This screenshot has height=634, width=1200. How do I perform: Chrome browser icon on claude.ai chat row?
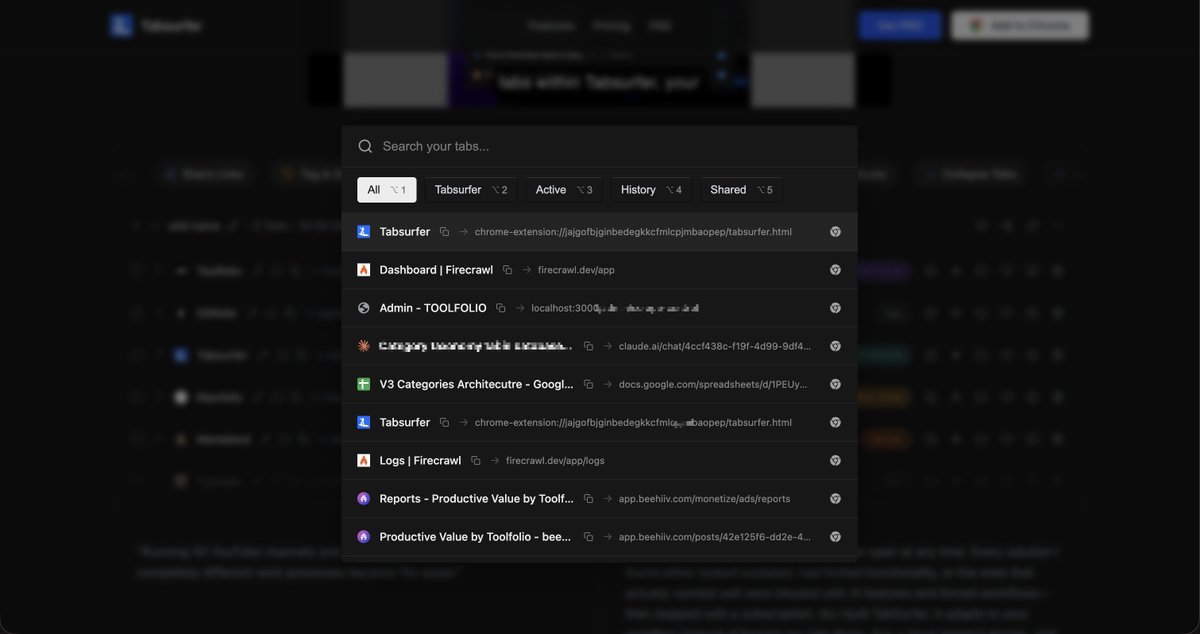tap(835, 346)
